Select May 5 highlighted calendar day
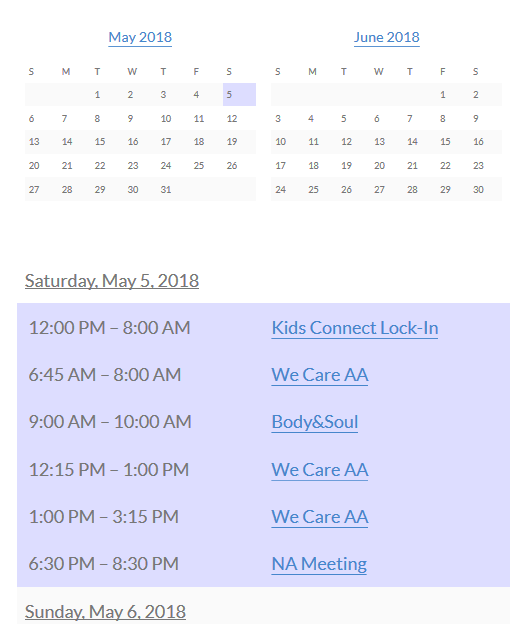Image resolution: width=524 pixels, height=624 pixels. point(239,95)
